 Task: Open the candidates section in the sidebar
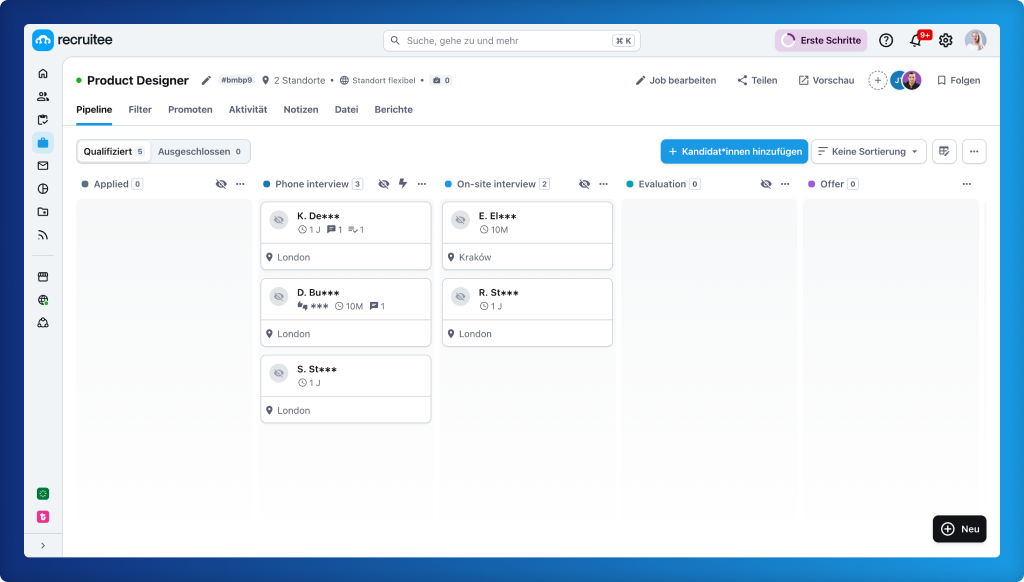click(42, 95)
